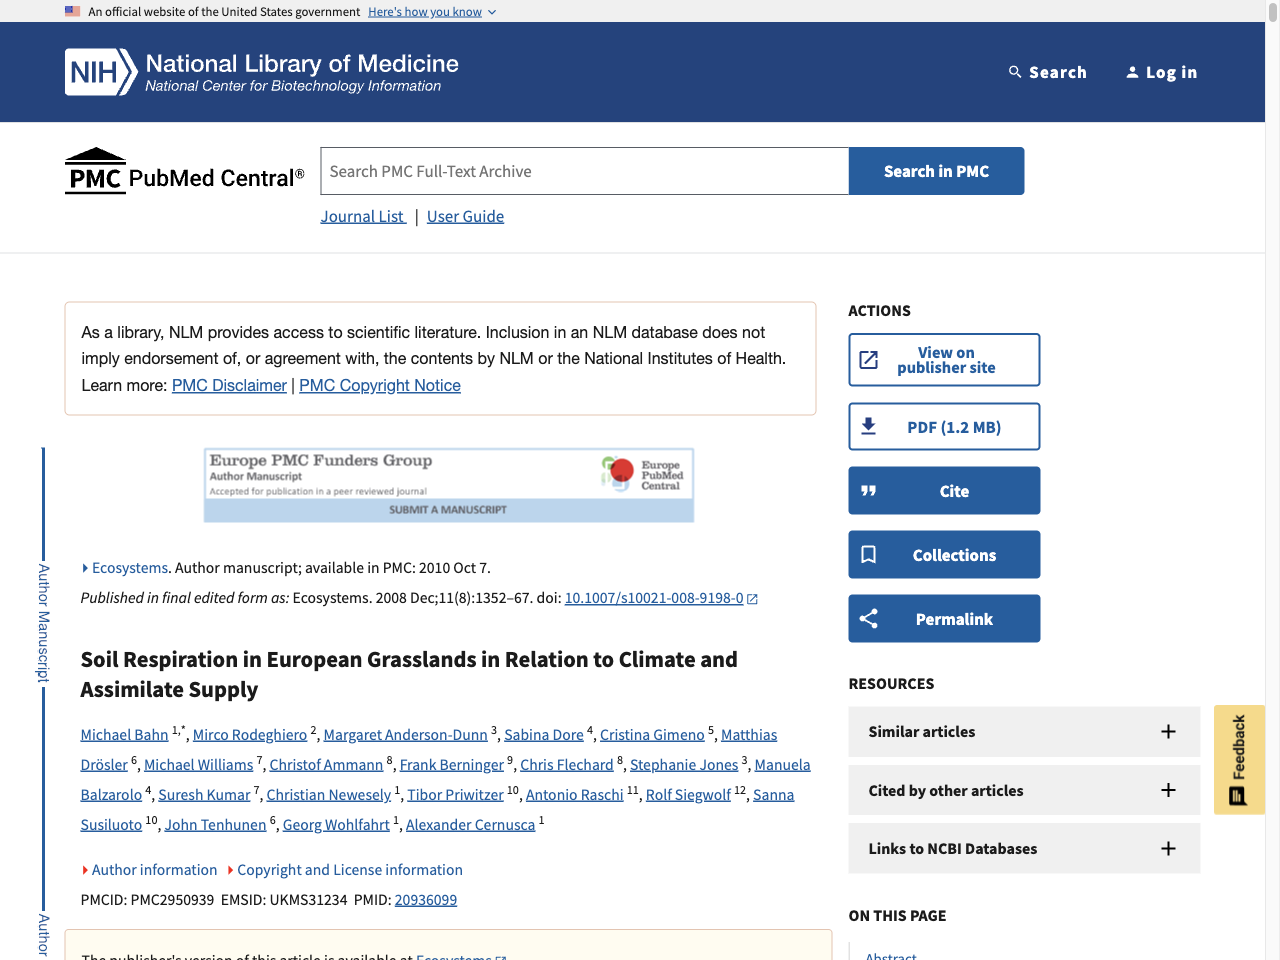The image size is (1280, 960).
Task: Open the User Guide link
Action: pyautogui.click(x=465, y=216)
